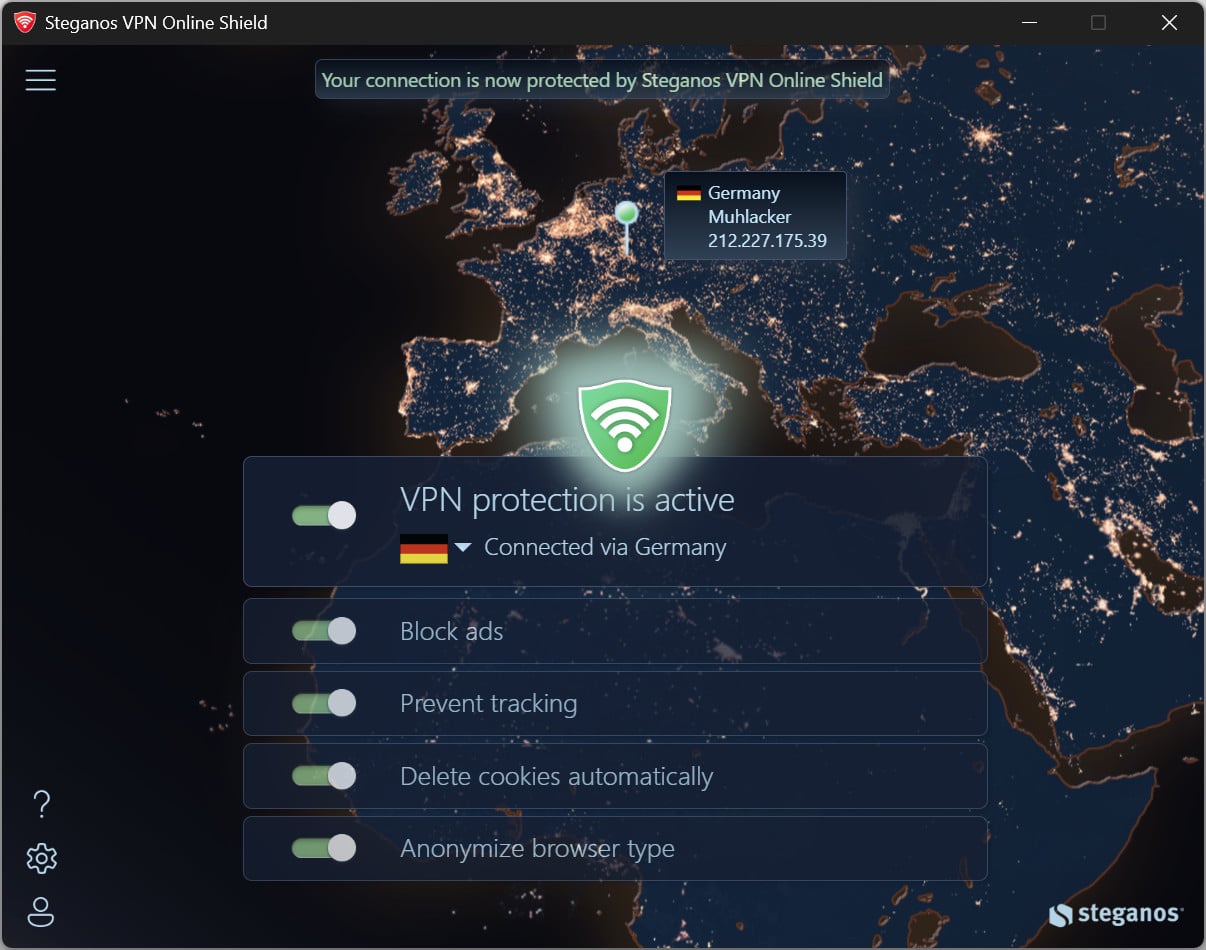Click the Germany Muhlacker server info box
1206x950 pixels.
click(x=755, y=216)
